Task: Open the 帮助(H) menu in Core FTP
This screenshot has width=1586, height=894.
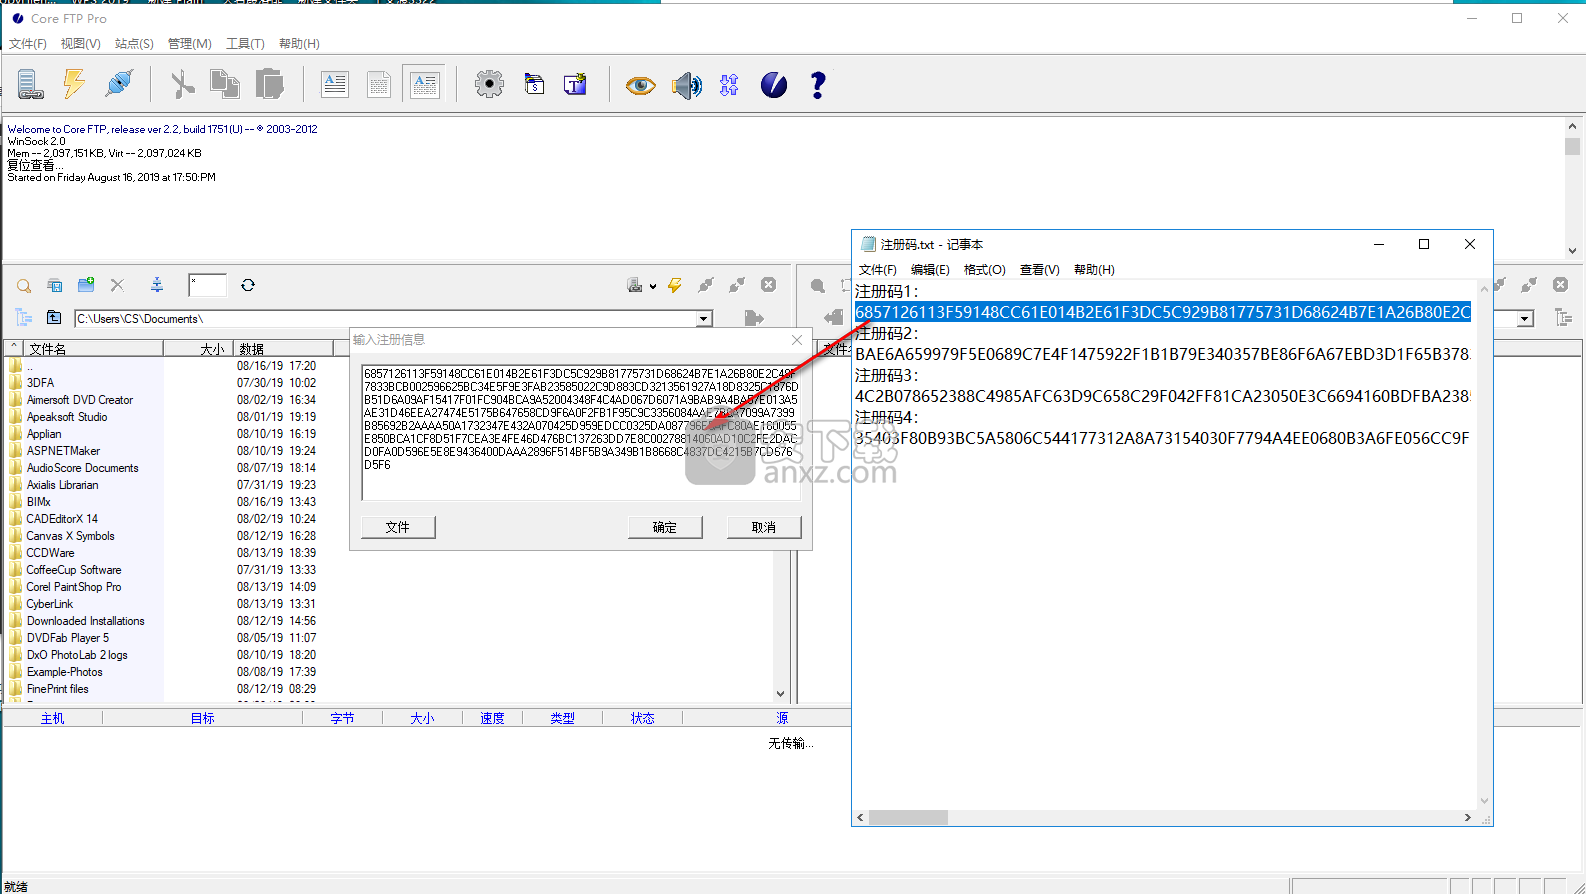Action: click(299, 44)
